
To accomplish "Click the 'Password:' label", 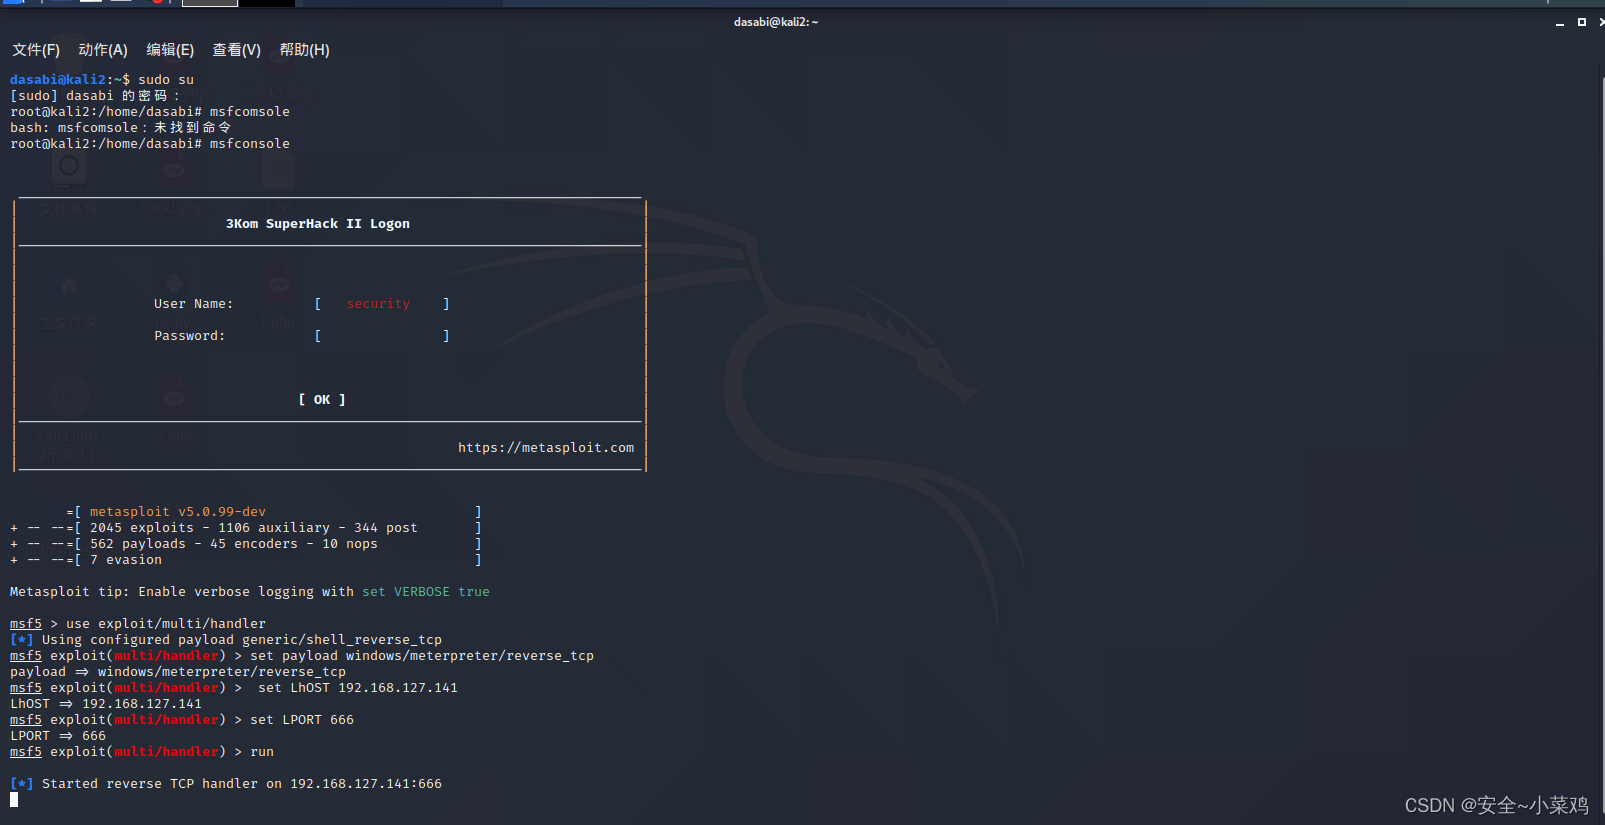I will click(x=190, y=336).
